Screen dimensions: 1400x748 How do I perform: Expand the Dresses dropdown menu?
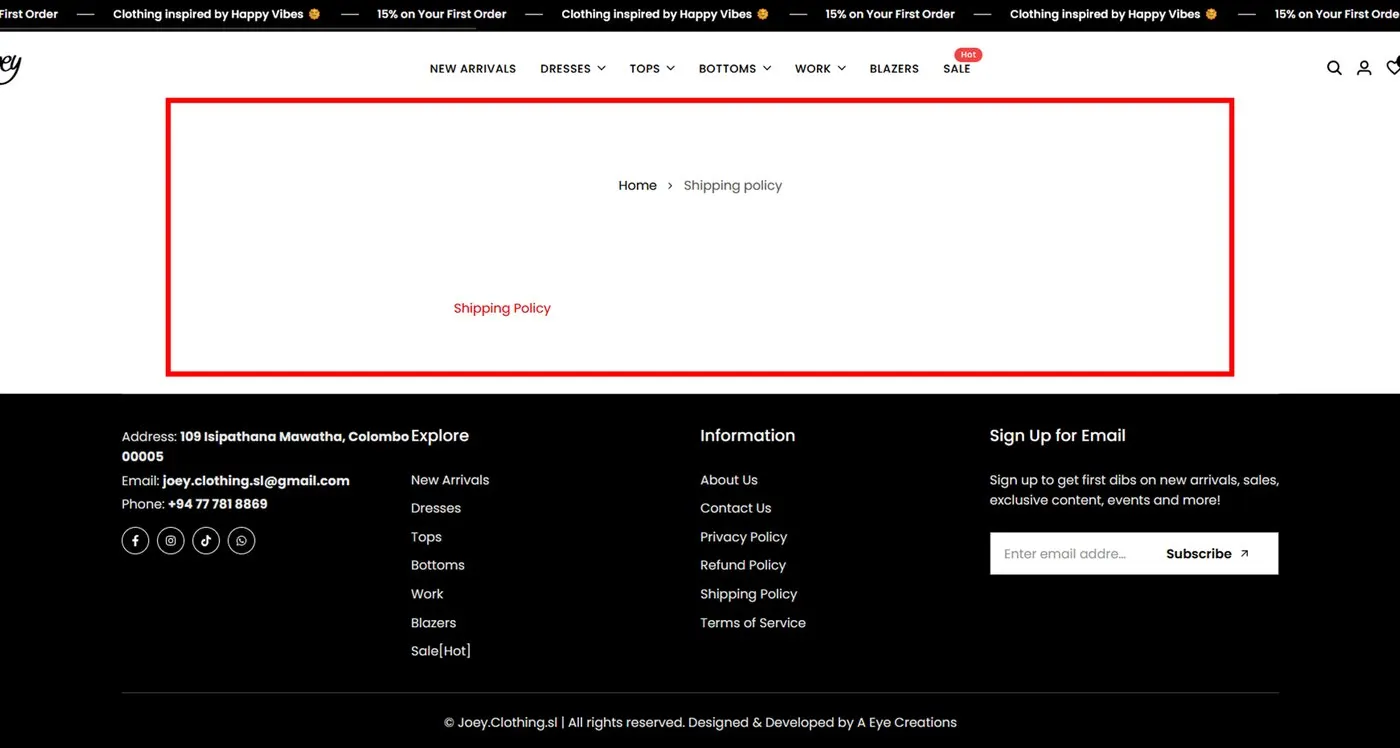[x=573, y=69]
